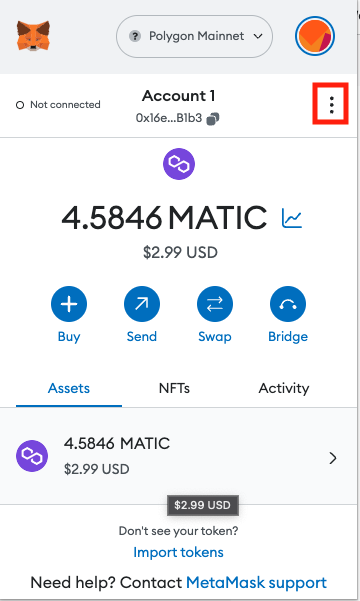Click the Bridge icon

coord(288,304)
